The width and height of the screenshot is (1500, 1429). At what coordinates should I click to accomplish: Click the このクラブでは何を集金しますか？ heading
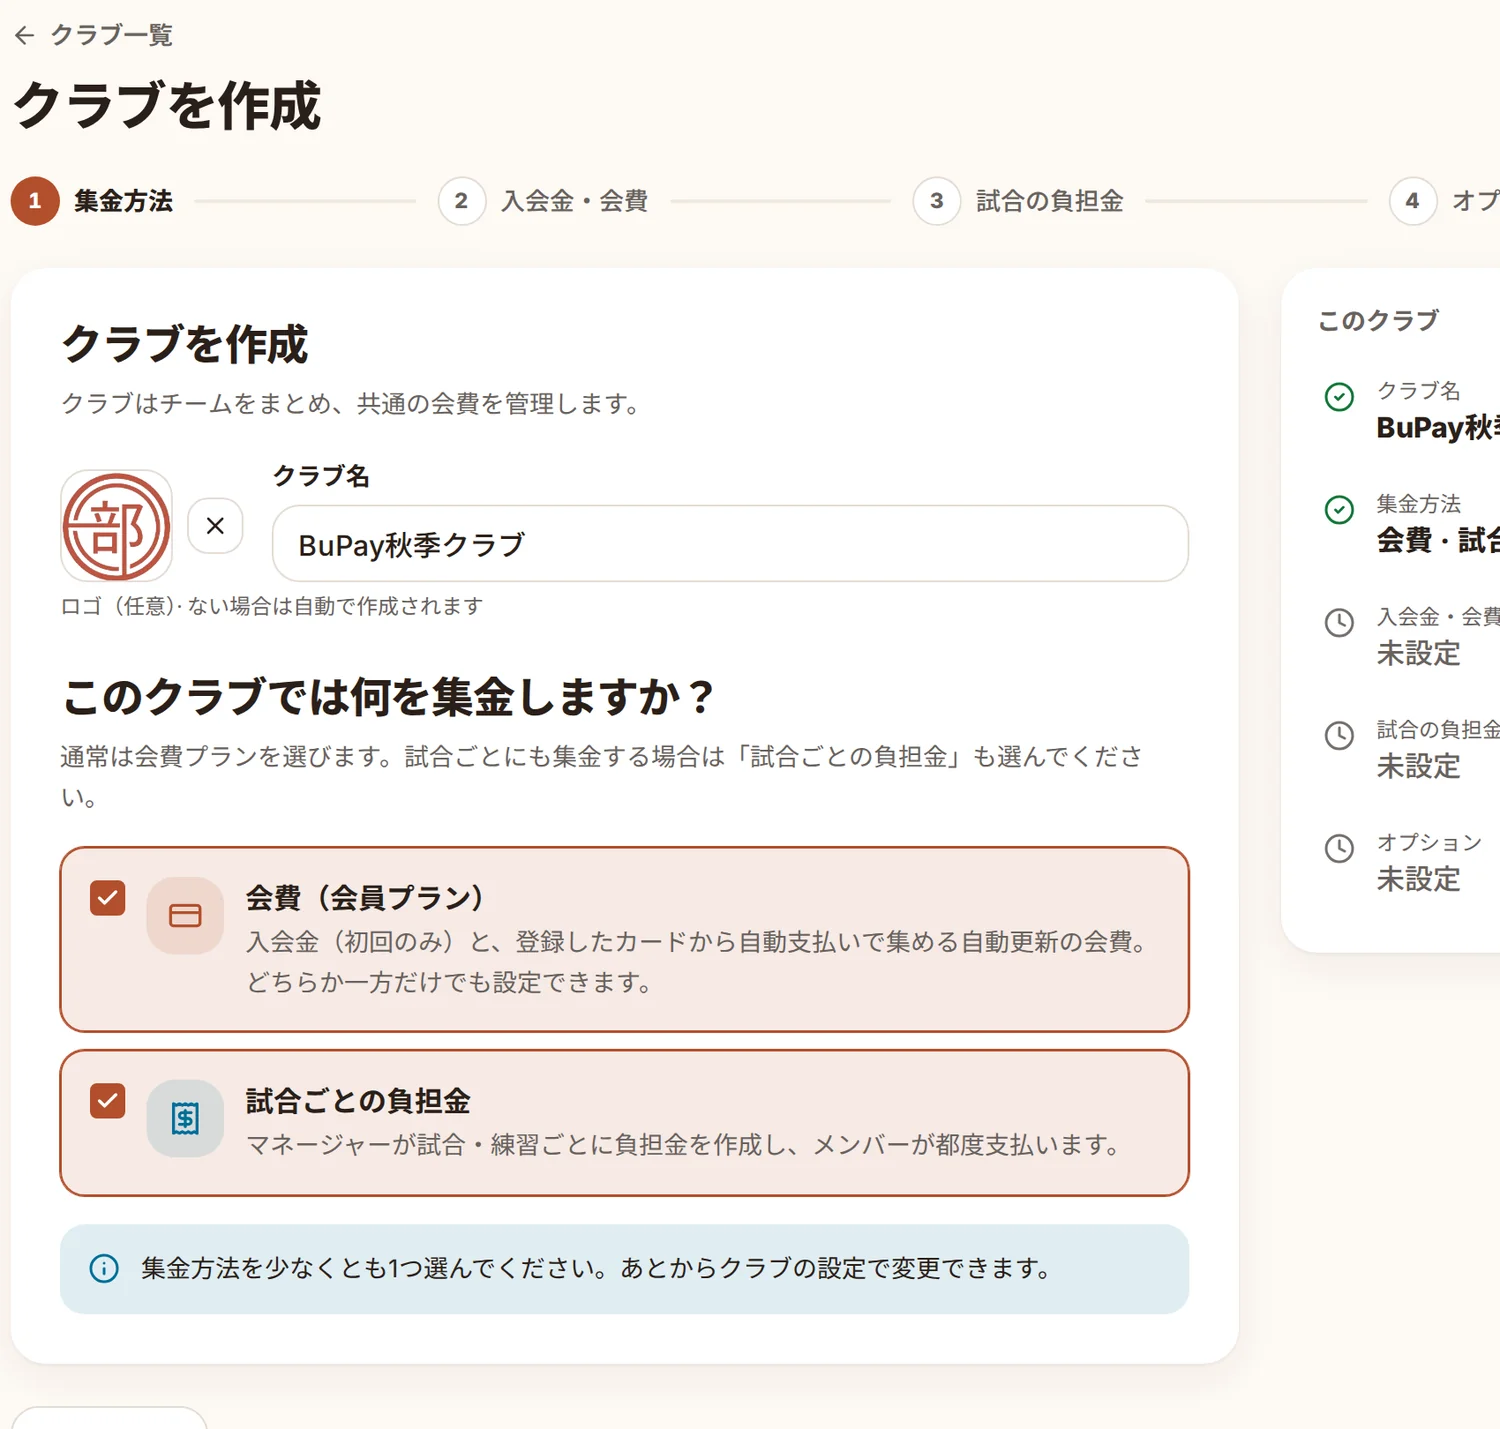[388, 697]
